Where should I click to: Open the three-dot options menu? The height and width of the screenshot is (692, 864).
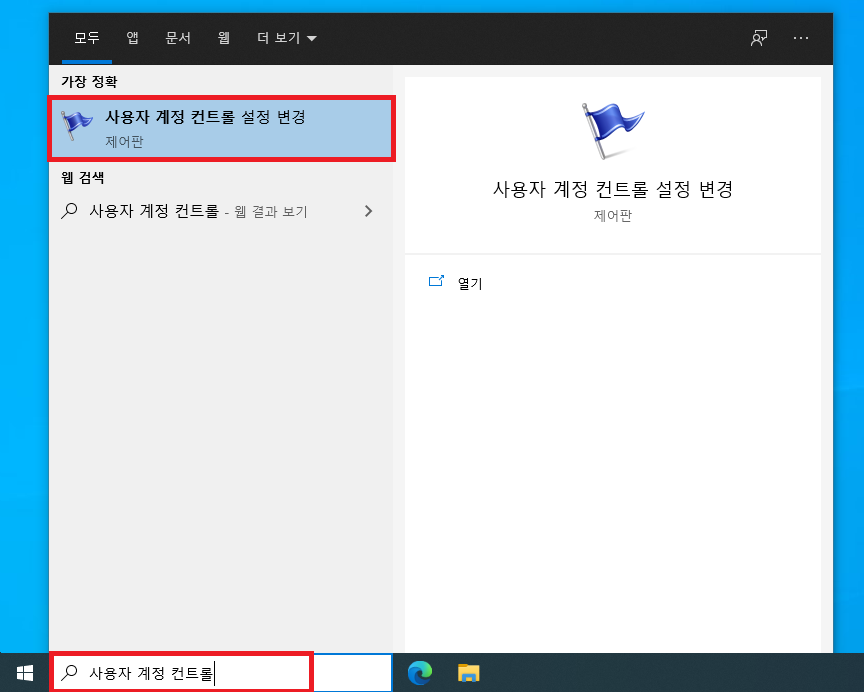pyautogui.click(x=801, y=38)
